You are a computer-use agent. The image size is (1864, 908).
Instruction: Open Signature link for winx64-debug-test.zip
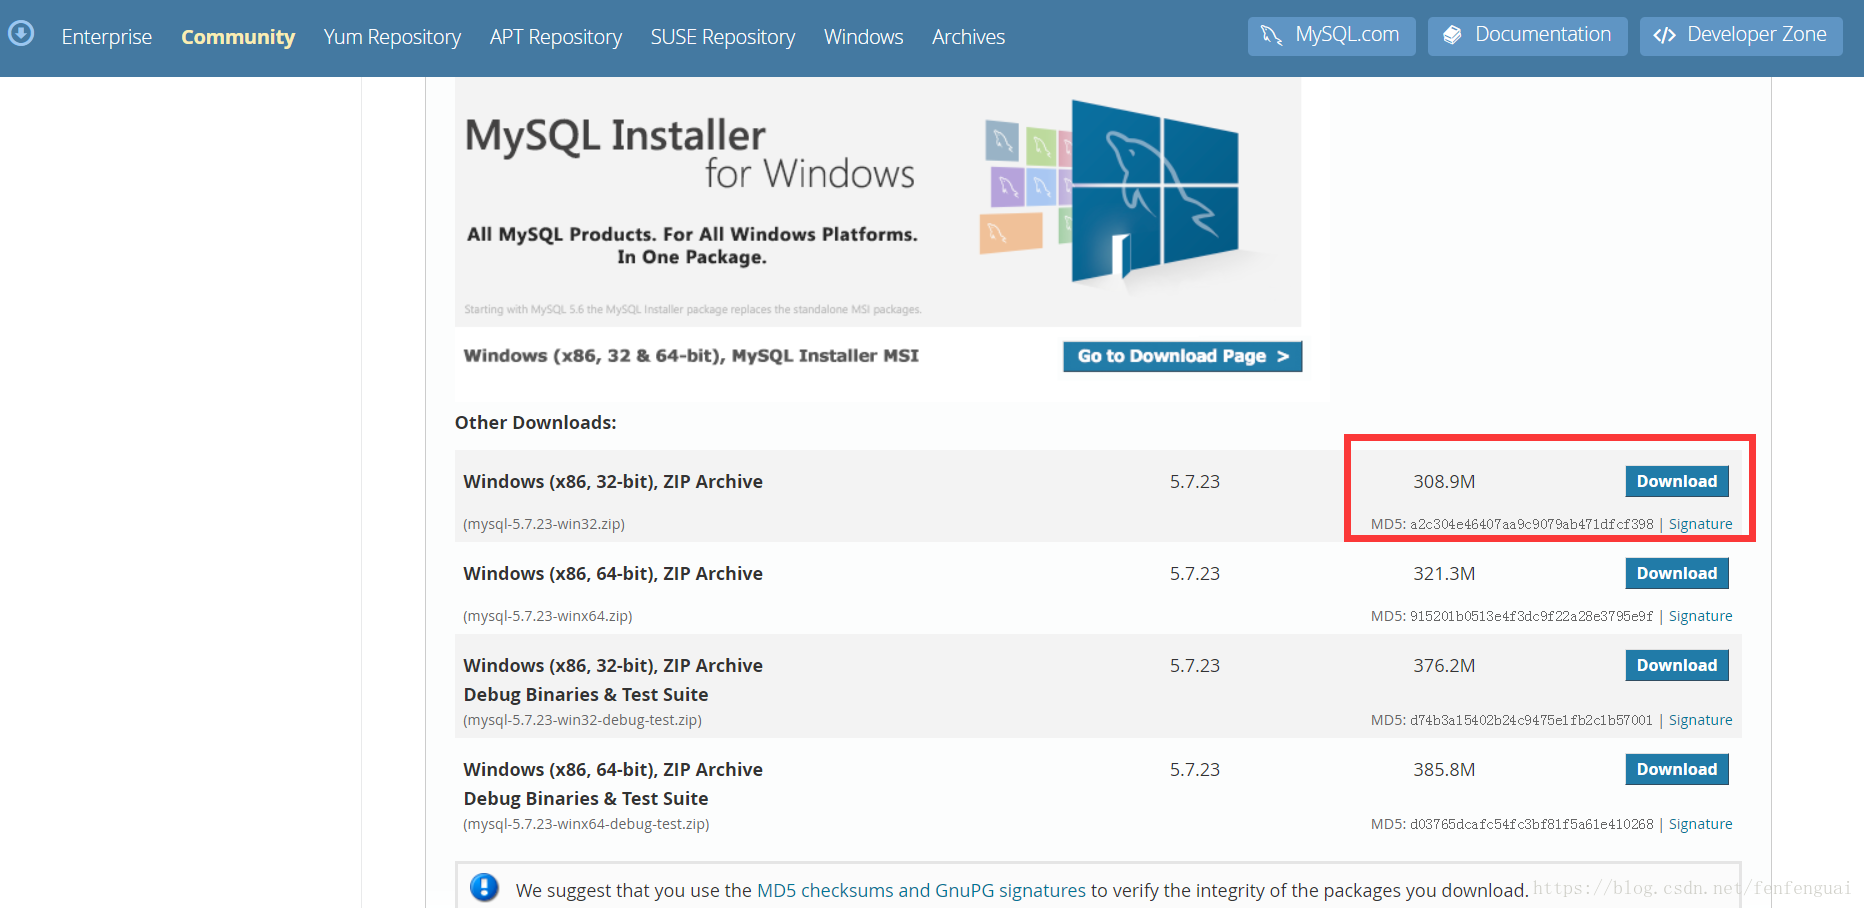[x=1700, y=824]
